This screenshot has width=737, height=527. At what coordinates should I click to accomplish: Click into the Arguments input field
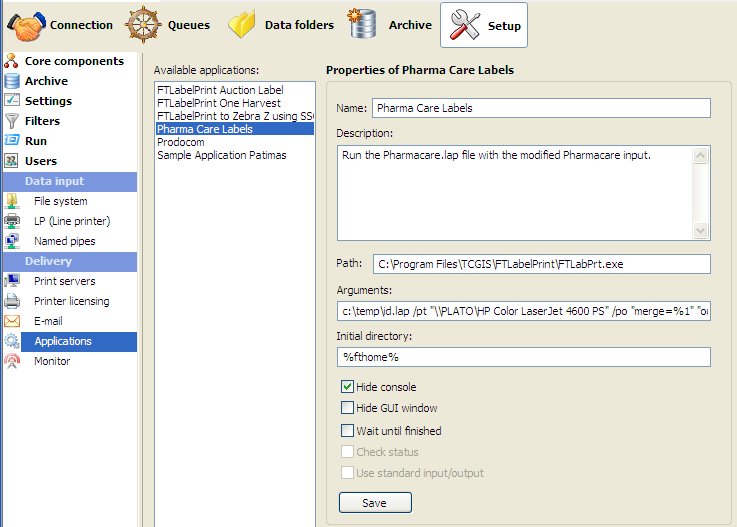[524, 311]
